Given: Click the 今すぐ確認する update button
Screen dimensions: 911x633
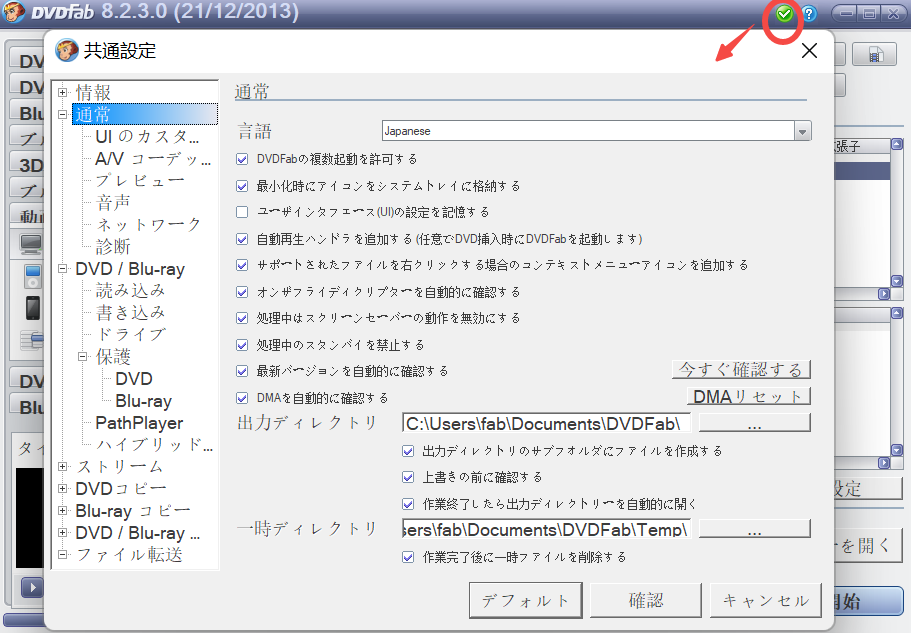Looking at the screenshot, I should tap(741, 369).
